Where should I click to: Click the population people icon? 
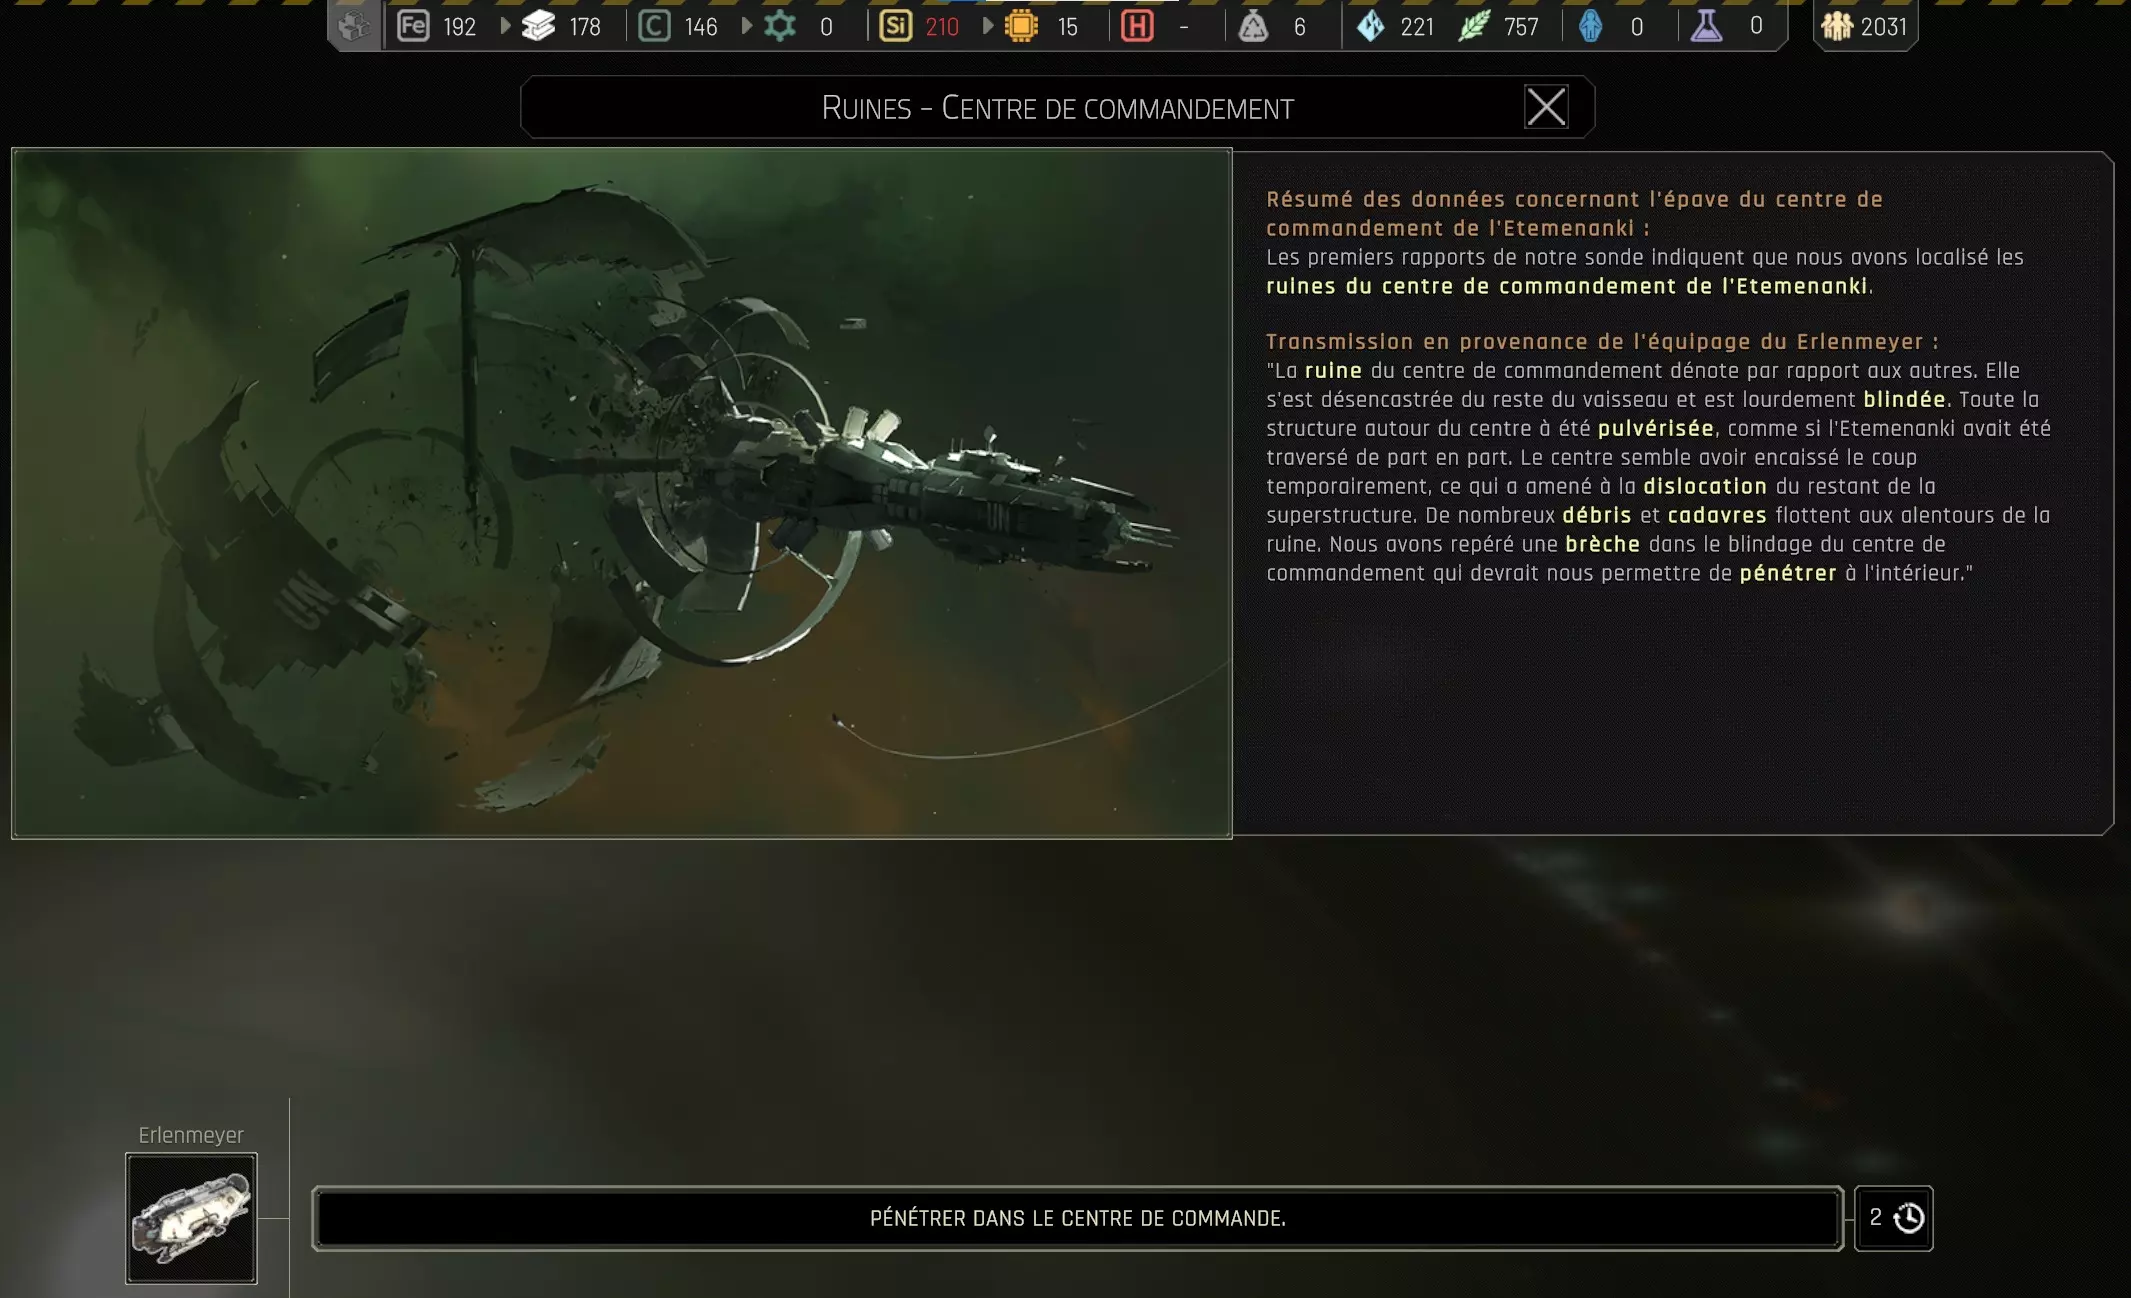pos(1837,26)
